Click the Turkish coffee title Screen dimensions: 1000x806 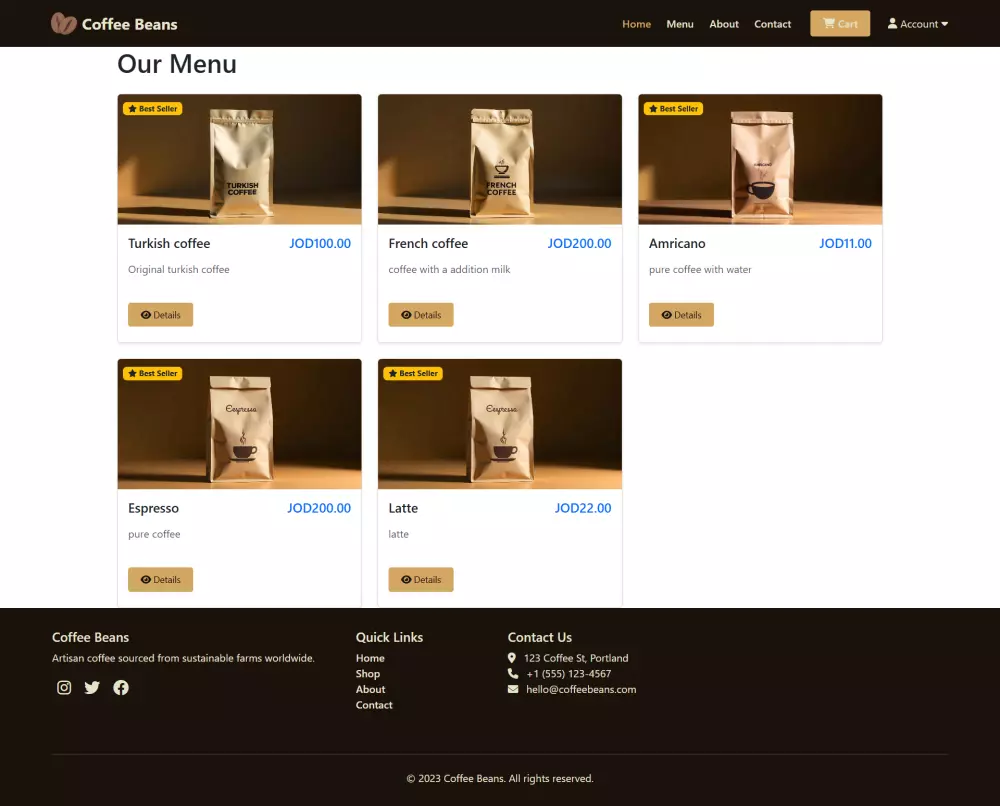coord(169,243)
